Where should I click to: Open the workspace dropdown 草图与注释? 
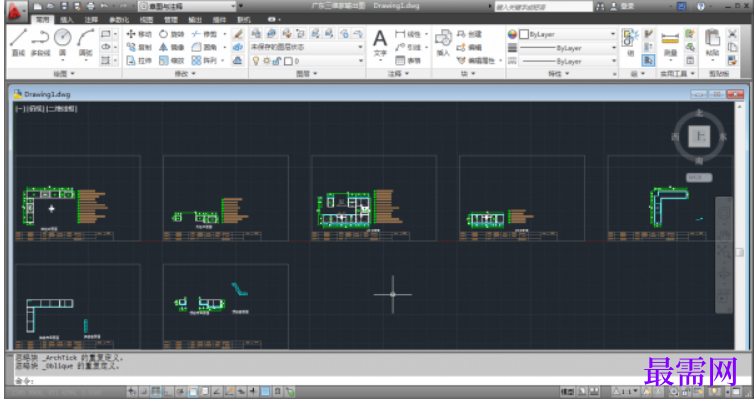pyautogui.click(x=187, y=6)
